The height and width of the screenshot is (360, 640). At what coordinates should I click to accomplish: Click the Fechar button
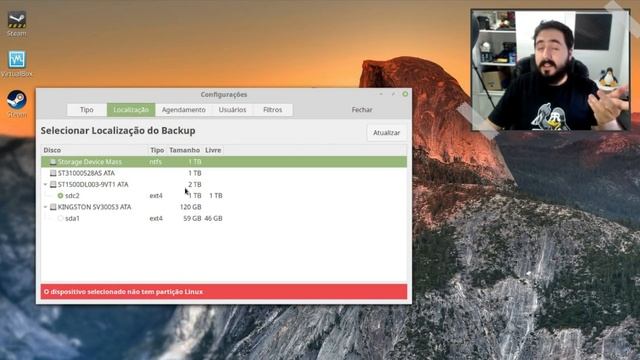[362, 110]
